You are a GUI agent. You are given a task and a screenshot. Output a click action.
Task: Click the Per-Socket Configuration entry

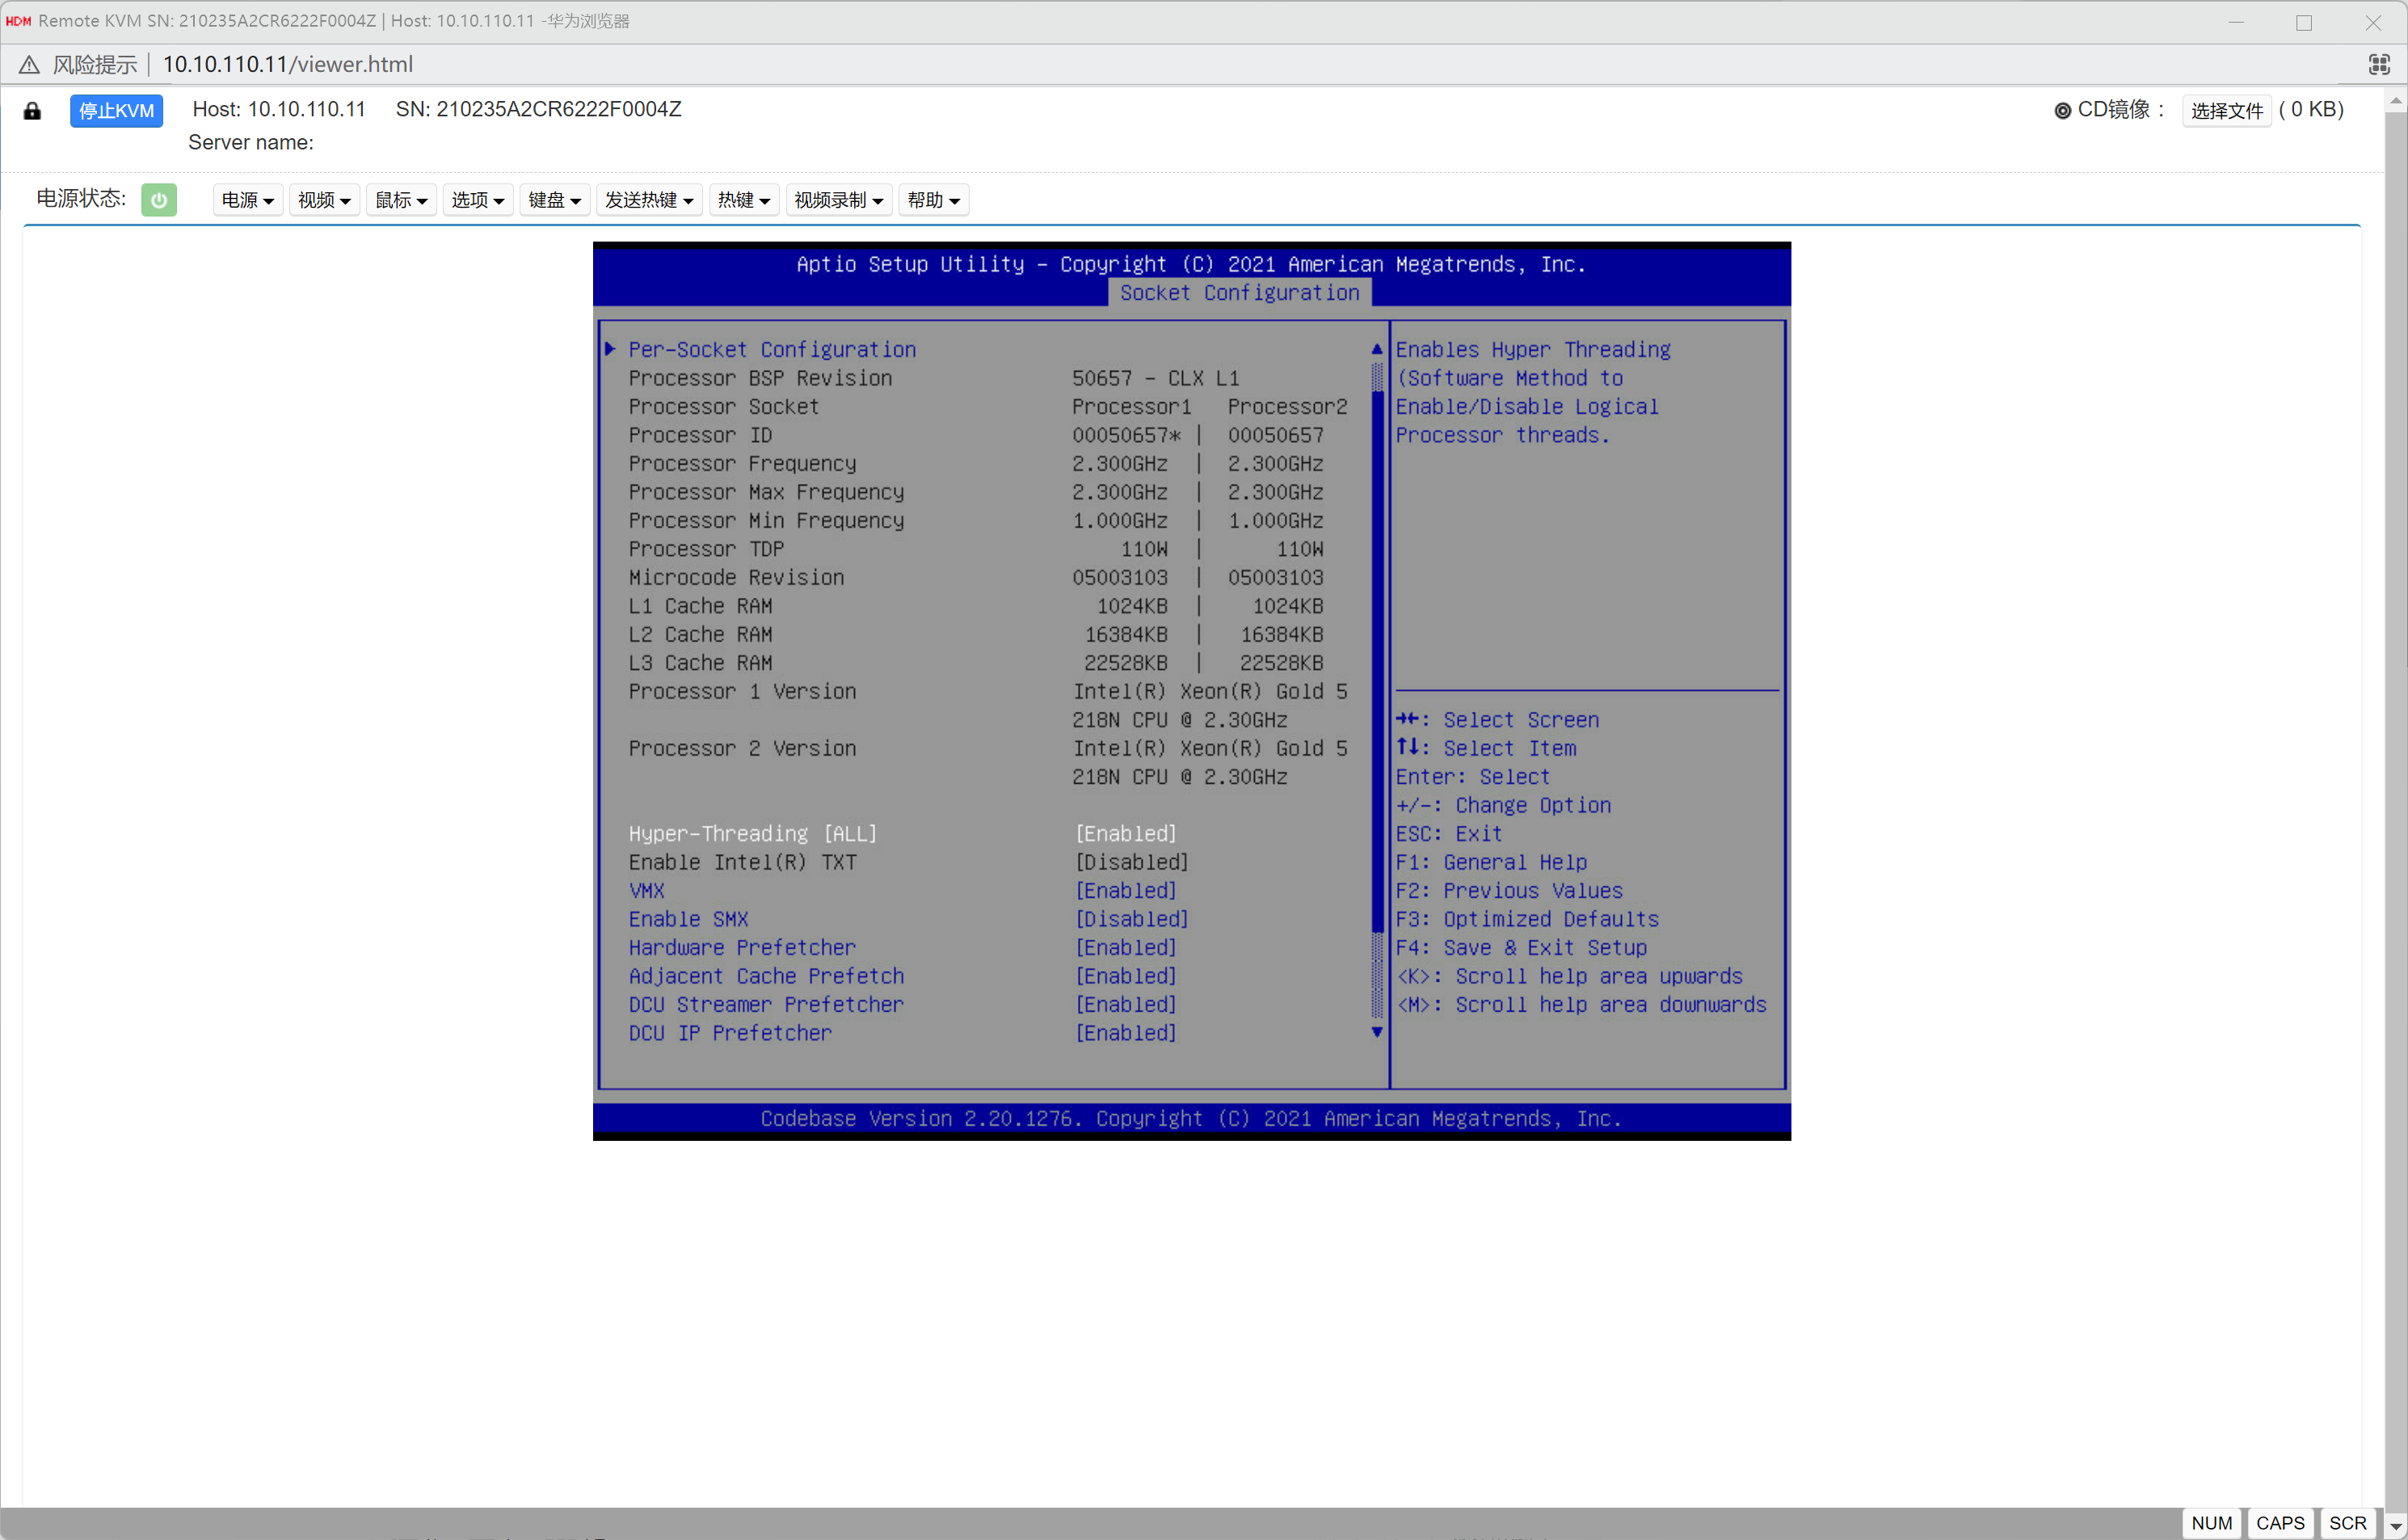pyautogui.click(x=771, y=349)
